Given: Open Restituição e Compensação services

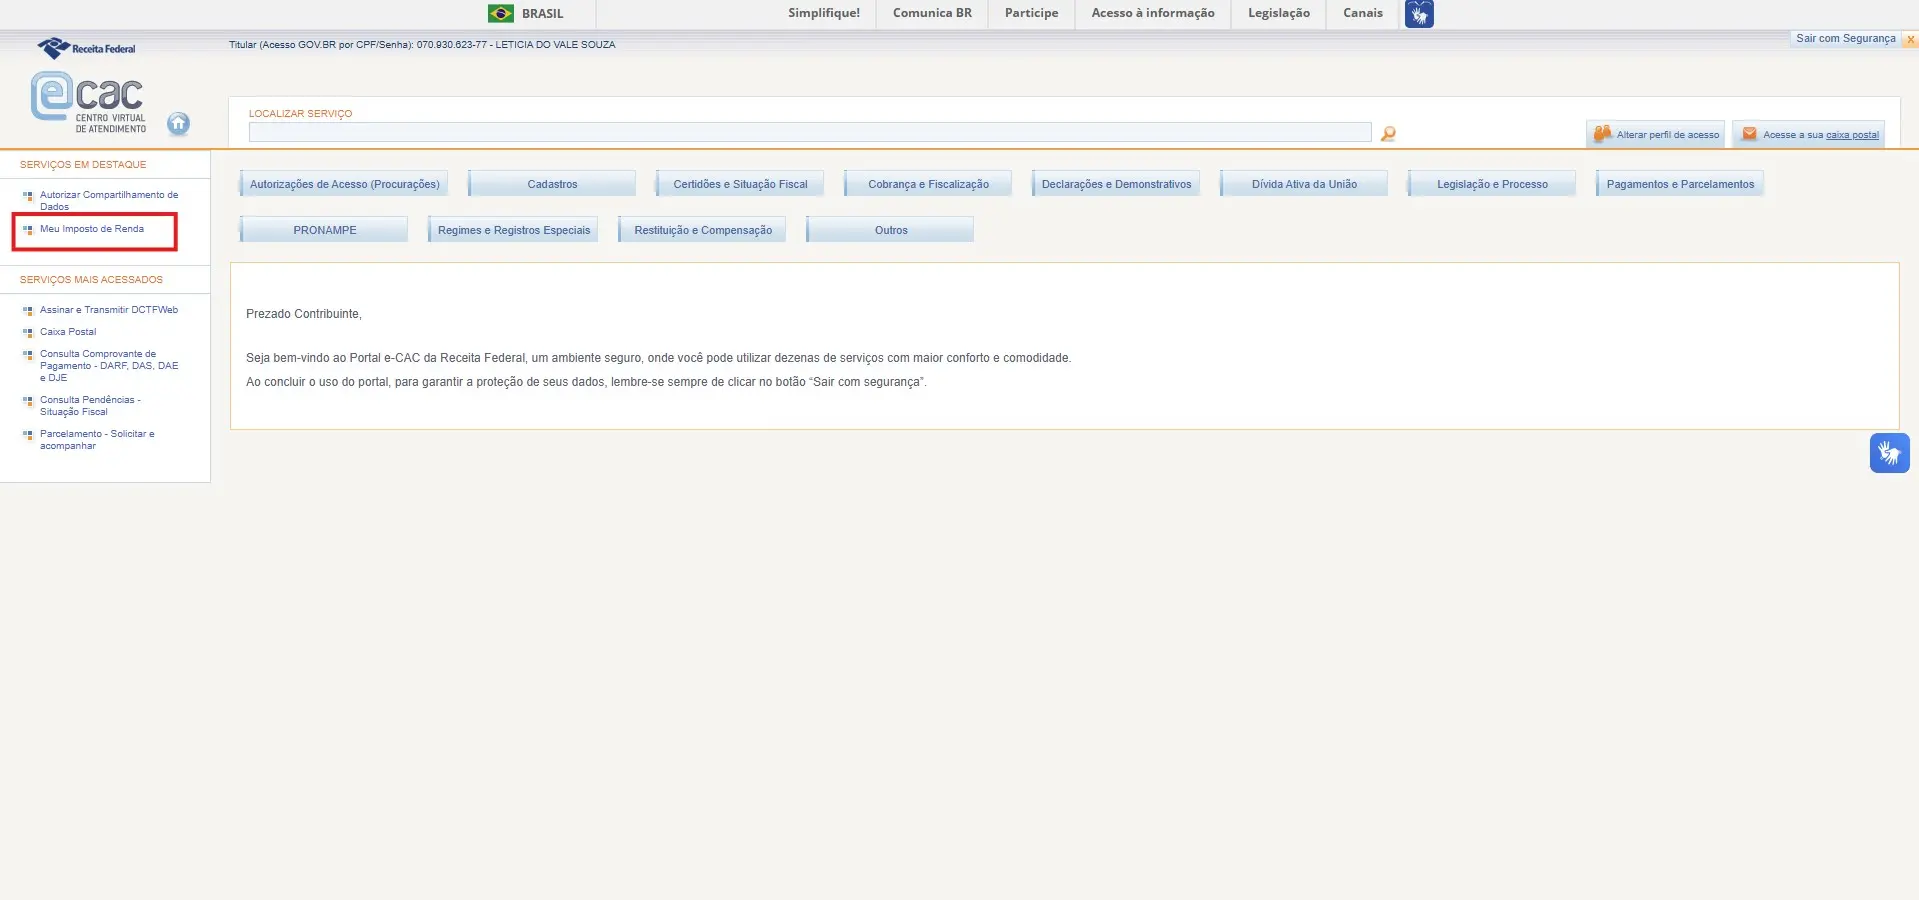Looking at the screenshot, I should coord(702,229).
